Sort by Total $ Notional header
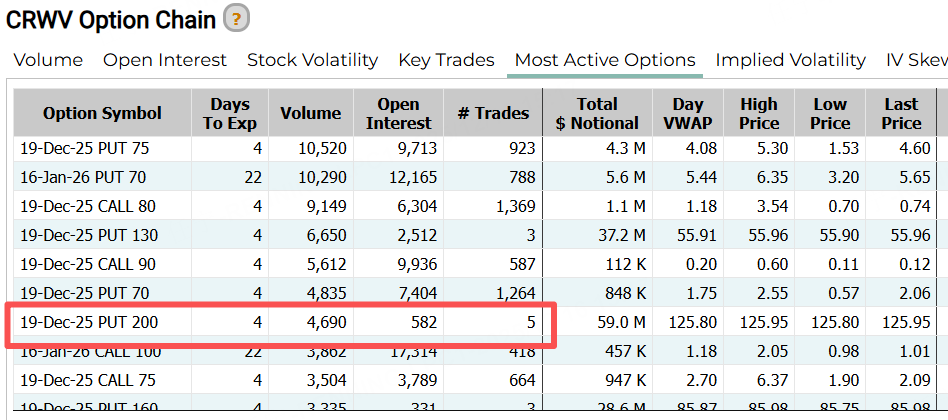The image size is (948, 420). tap(597, 113)
